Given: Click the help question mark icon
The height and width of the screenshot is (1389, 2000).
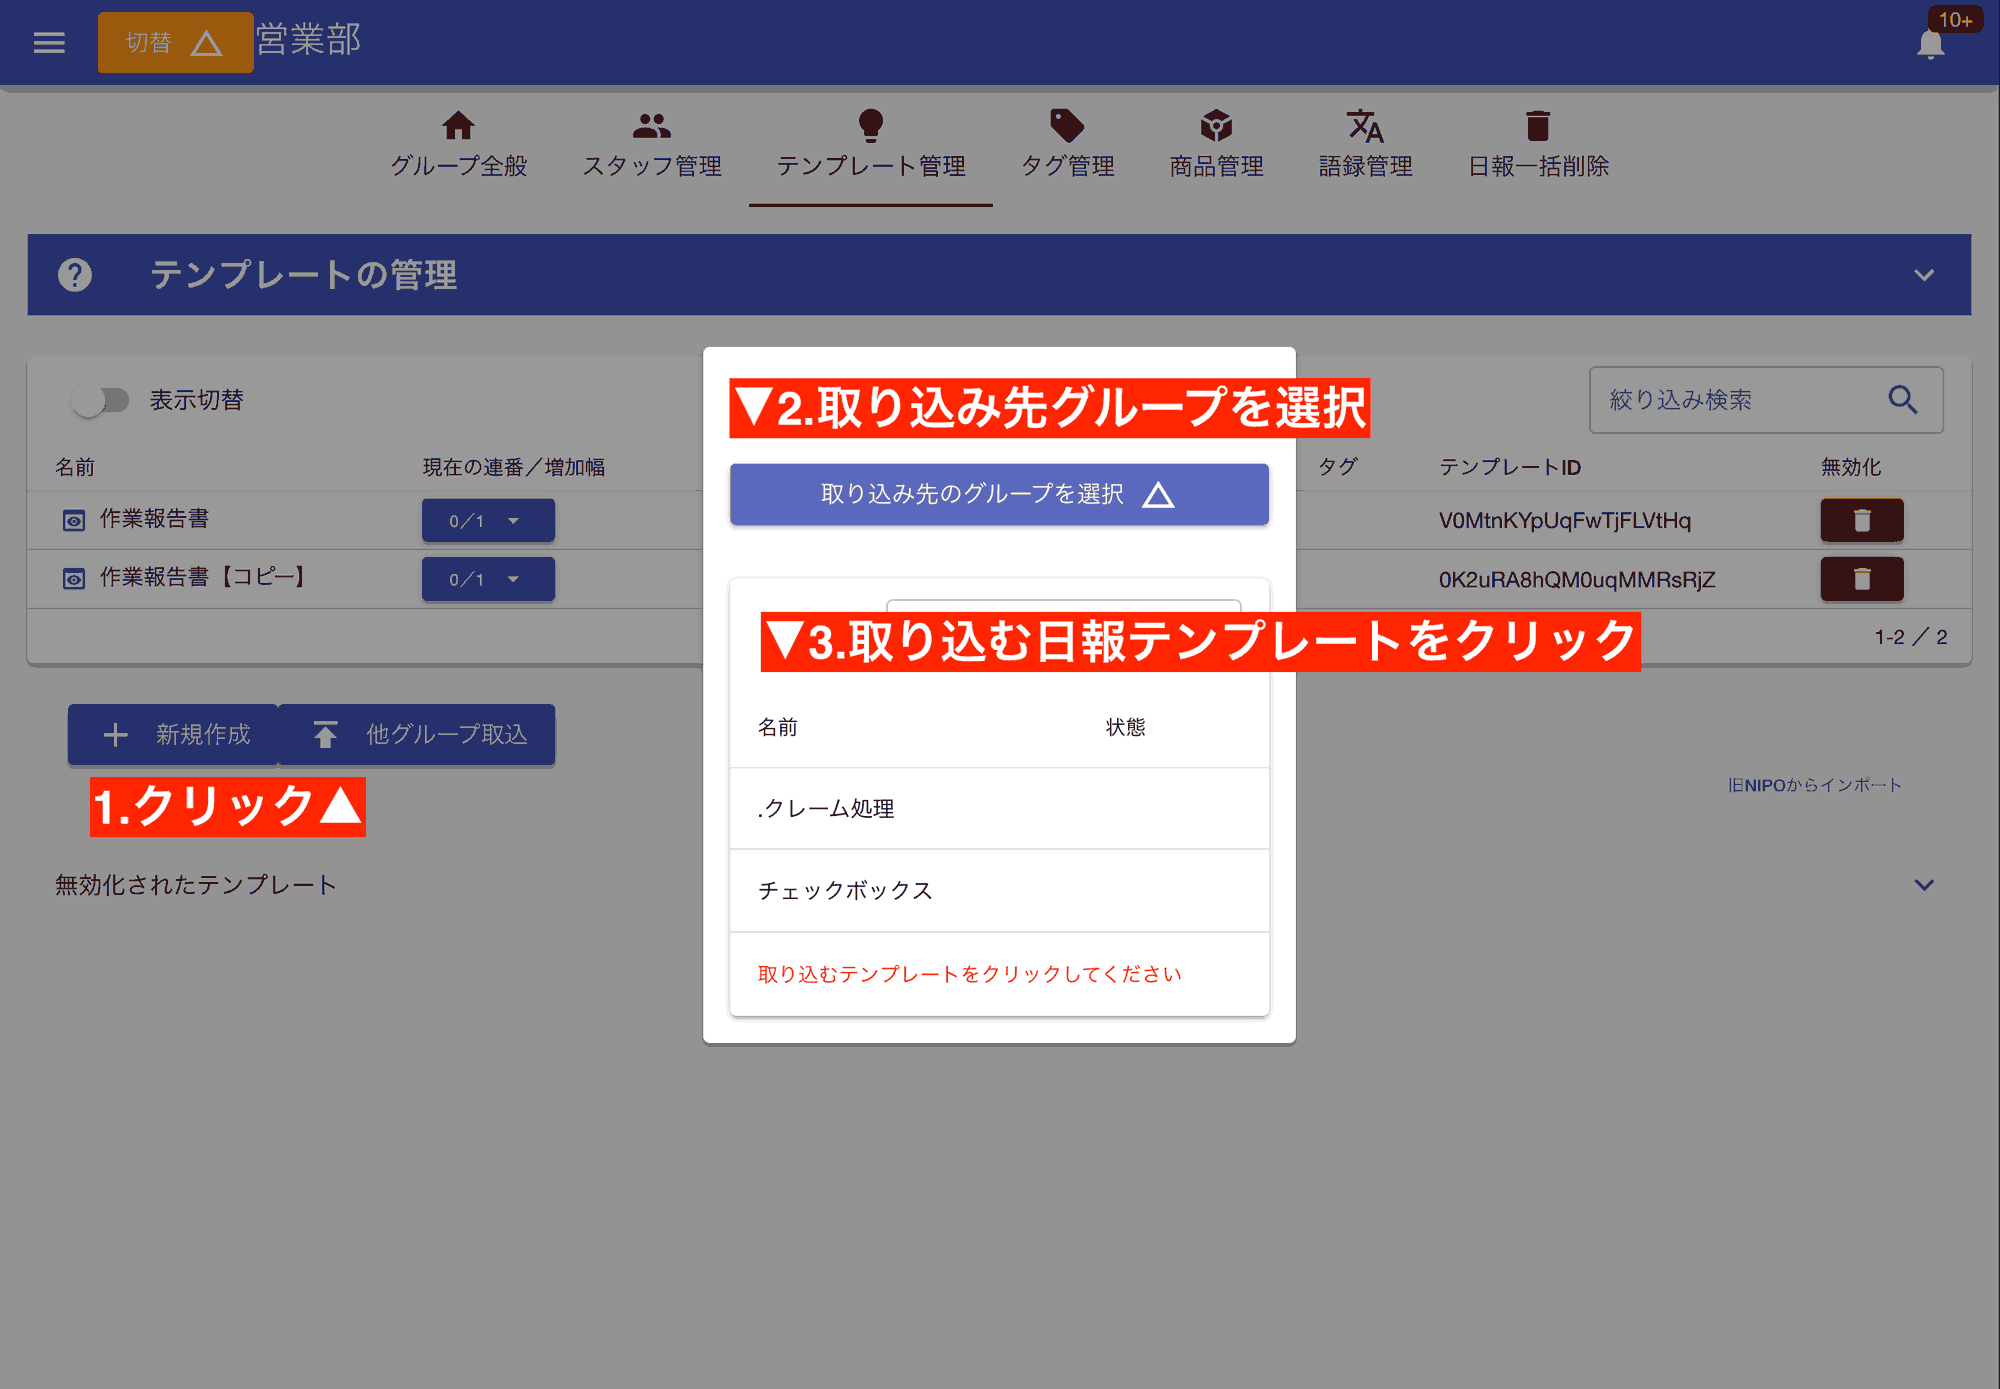Looking at the screenshot, I should coord(76,275).
